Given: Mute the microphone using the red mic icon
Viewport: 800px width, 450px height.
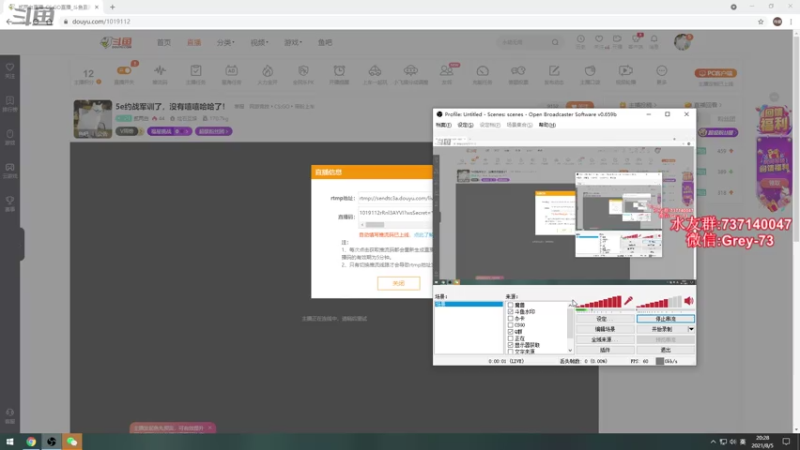Looking at the screenshot, I should point(629,301).
